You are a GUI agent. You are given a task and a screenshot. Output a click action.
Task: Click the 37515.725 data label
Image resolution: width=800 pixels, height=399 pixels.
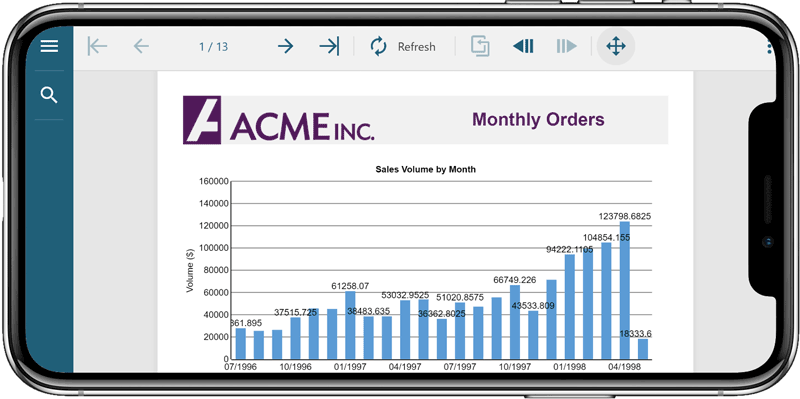coord(296,312)
